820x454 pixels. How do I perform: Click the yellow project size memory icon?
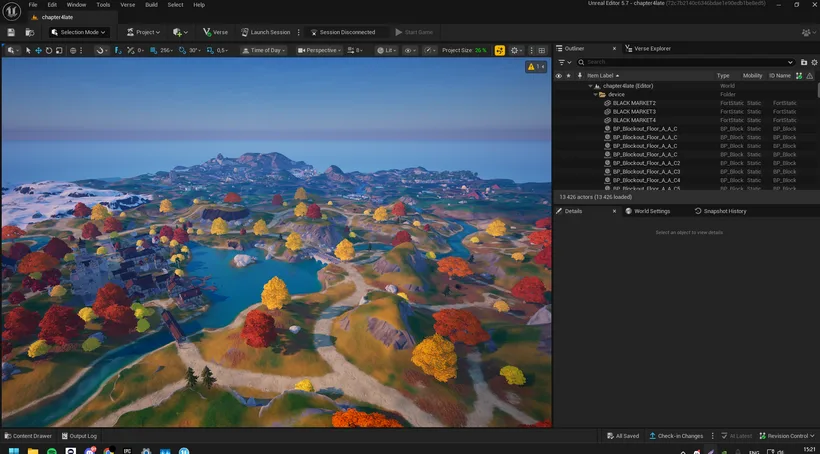click(499, 51)
